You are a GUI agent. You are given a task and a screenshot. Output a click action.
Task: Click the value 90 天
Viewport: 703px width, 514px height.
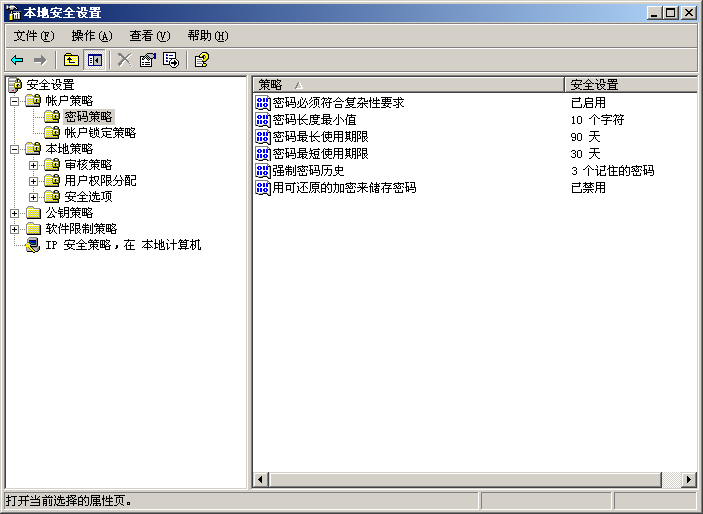pos(585,137)
